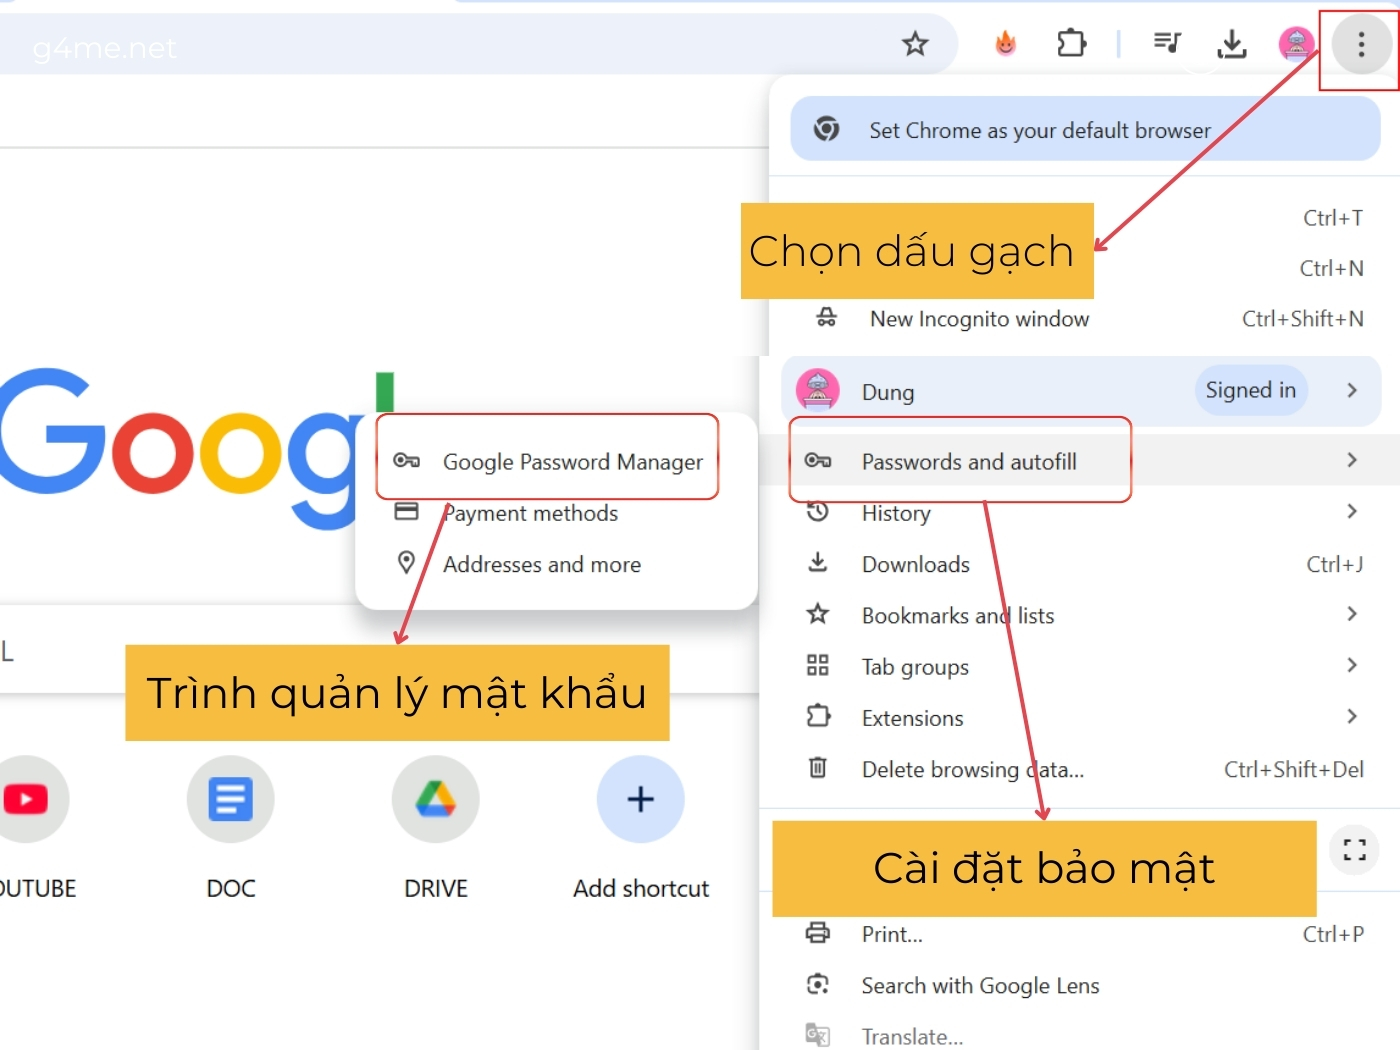This screenshot has height=1050, width=1400.
Task: Bookmark this page with the star icon
Action: coord(915,44)
